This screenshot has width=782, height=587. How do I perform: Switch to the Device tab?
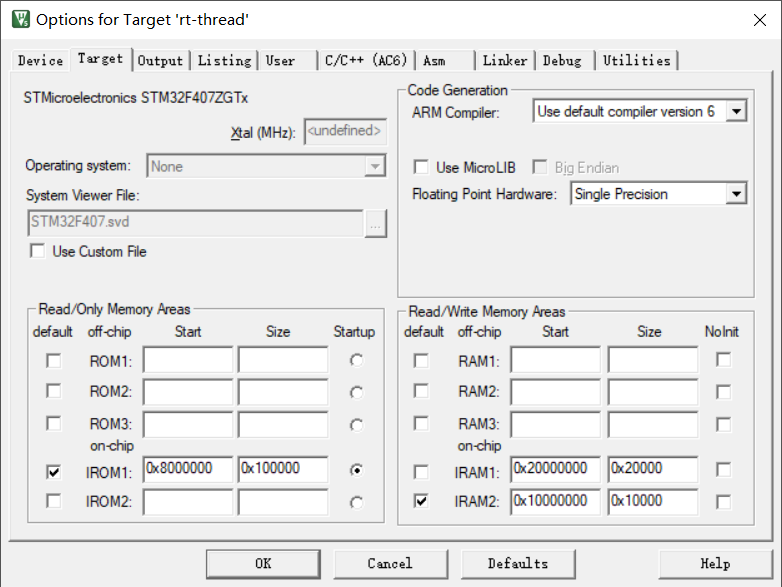(40, 61)
